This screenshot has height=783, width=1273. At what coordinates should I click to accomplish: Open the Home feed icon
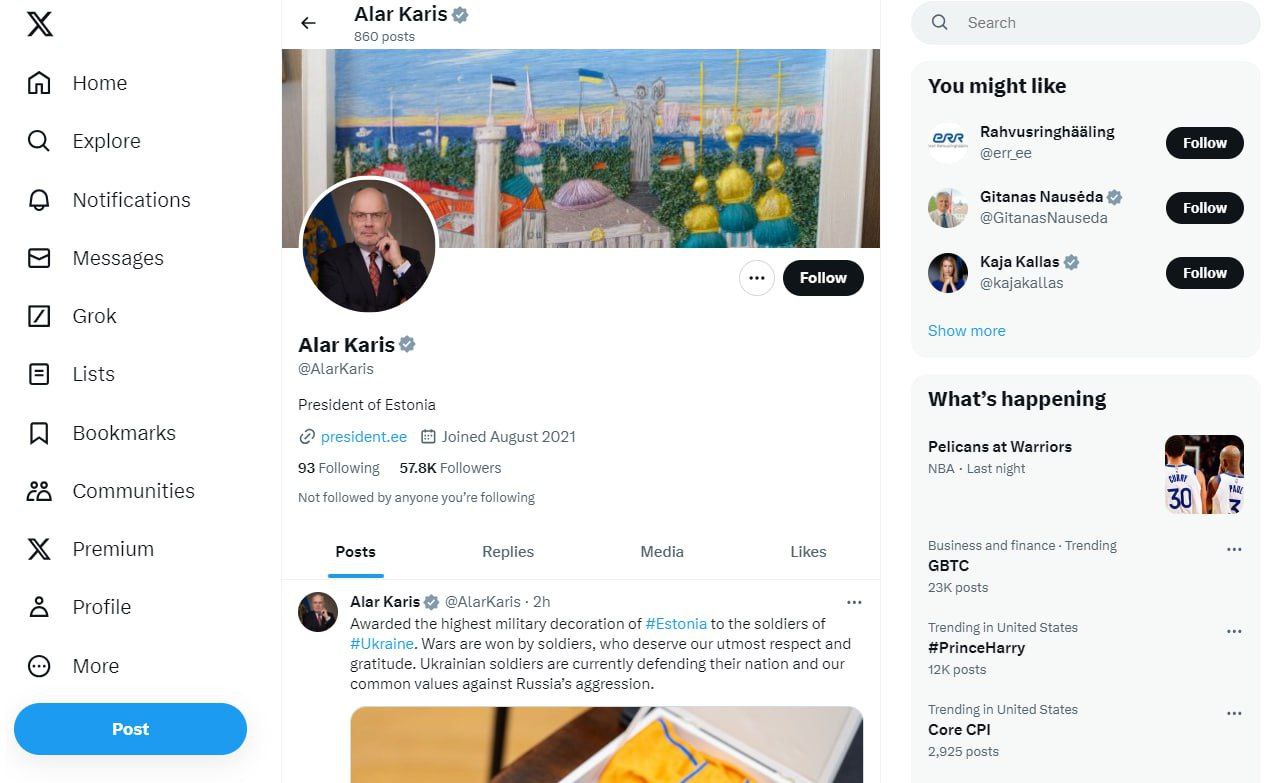(x=39, y=83)
